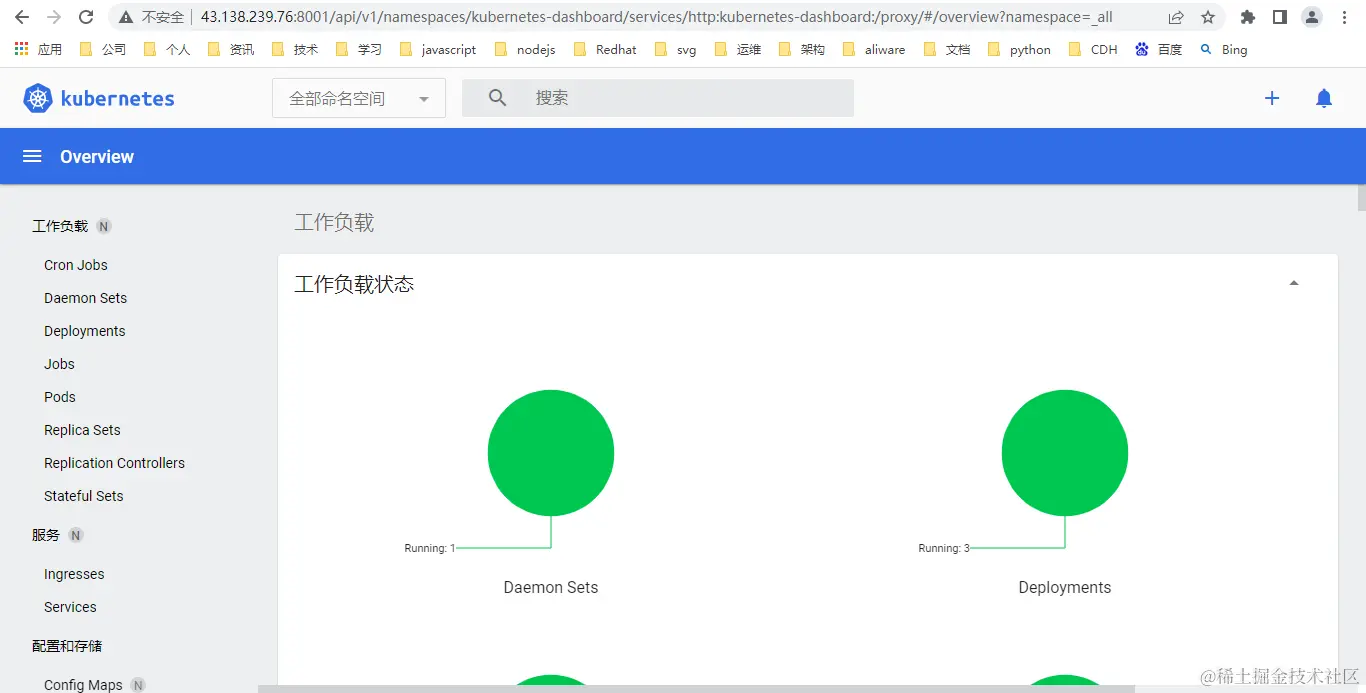This screenshot has height=693, width=1366.
Task: Open the Bing bookmark
Action: click(1223, 49)
